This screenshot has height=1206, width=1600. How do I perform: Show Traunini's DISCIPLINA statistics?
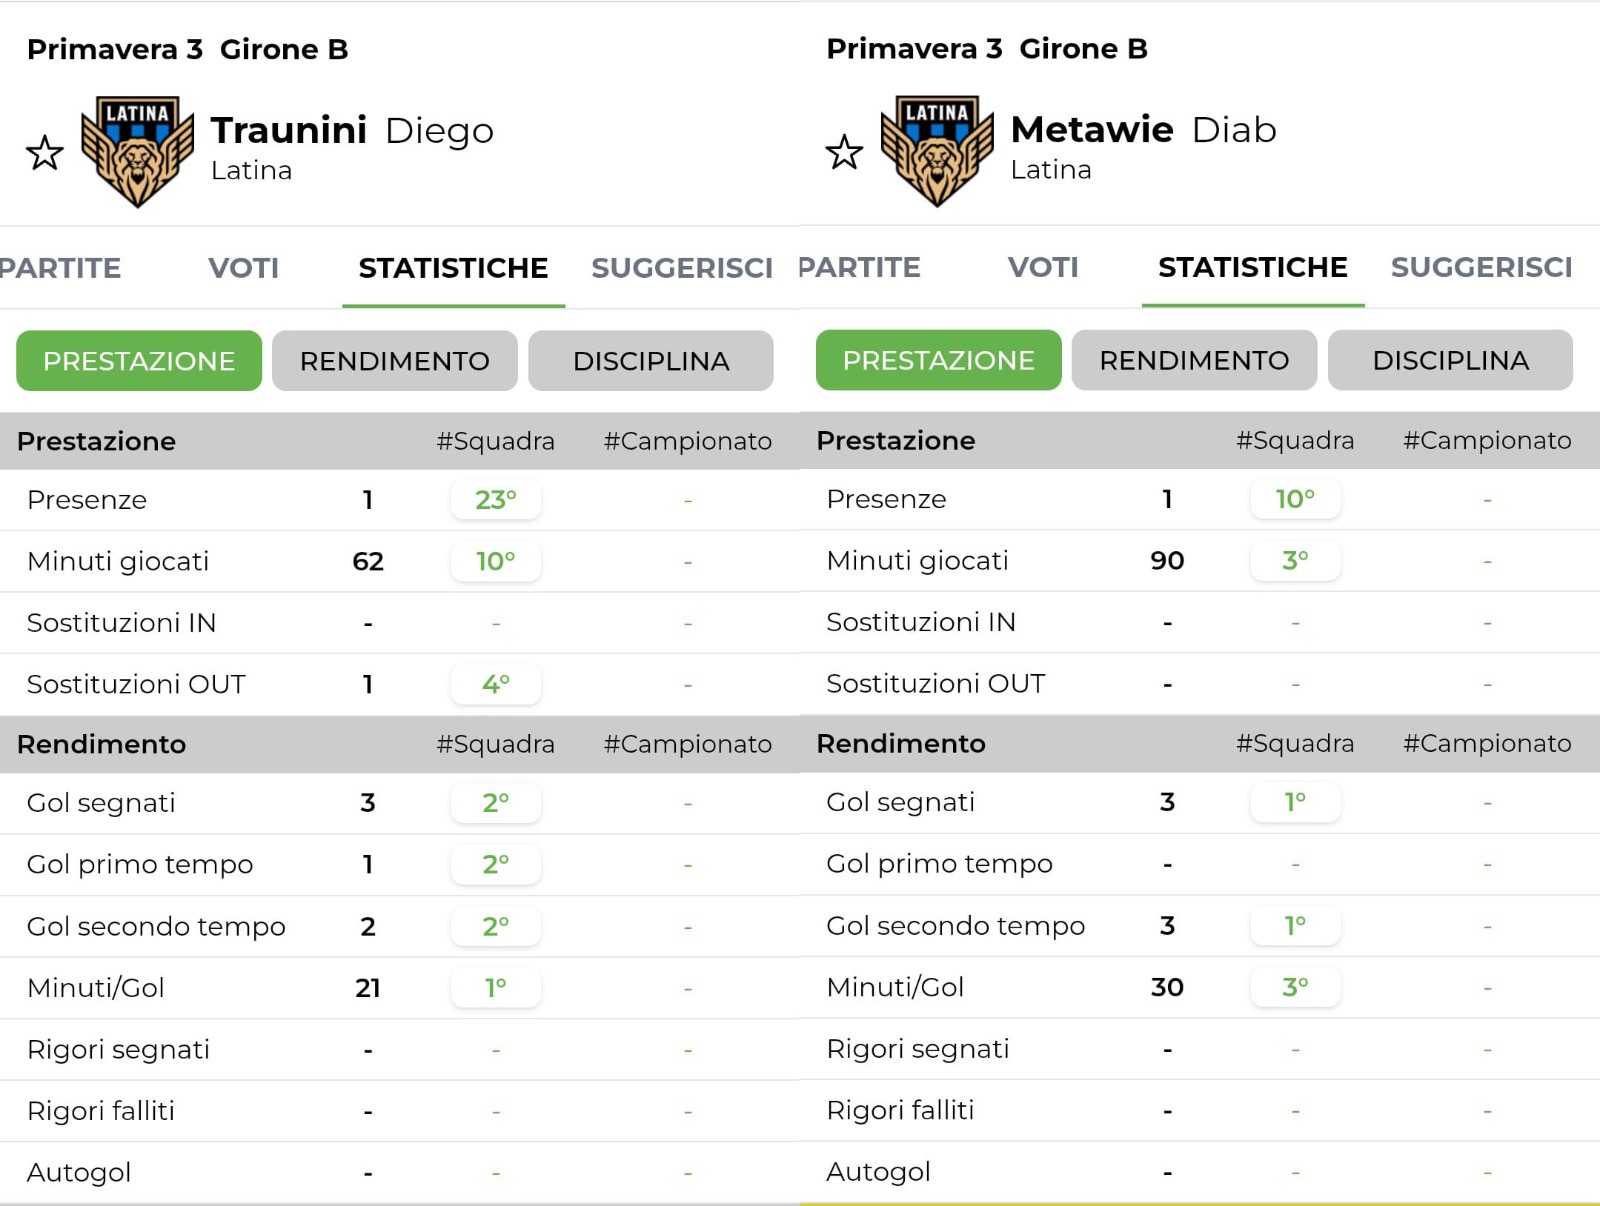[x=650, y=361]
